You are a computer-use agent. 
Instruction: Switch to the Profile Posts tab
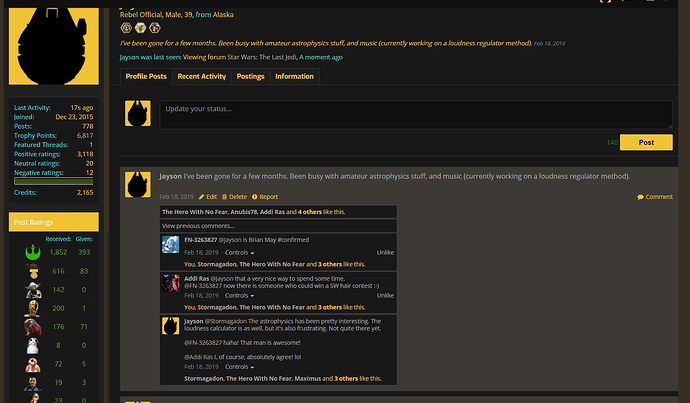point(146,77)
